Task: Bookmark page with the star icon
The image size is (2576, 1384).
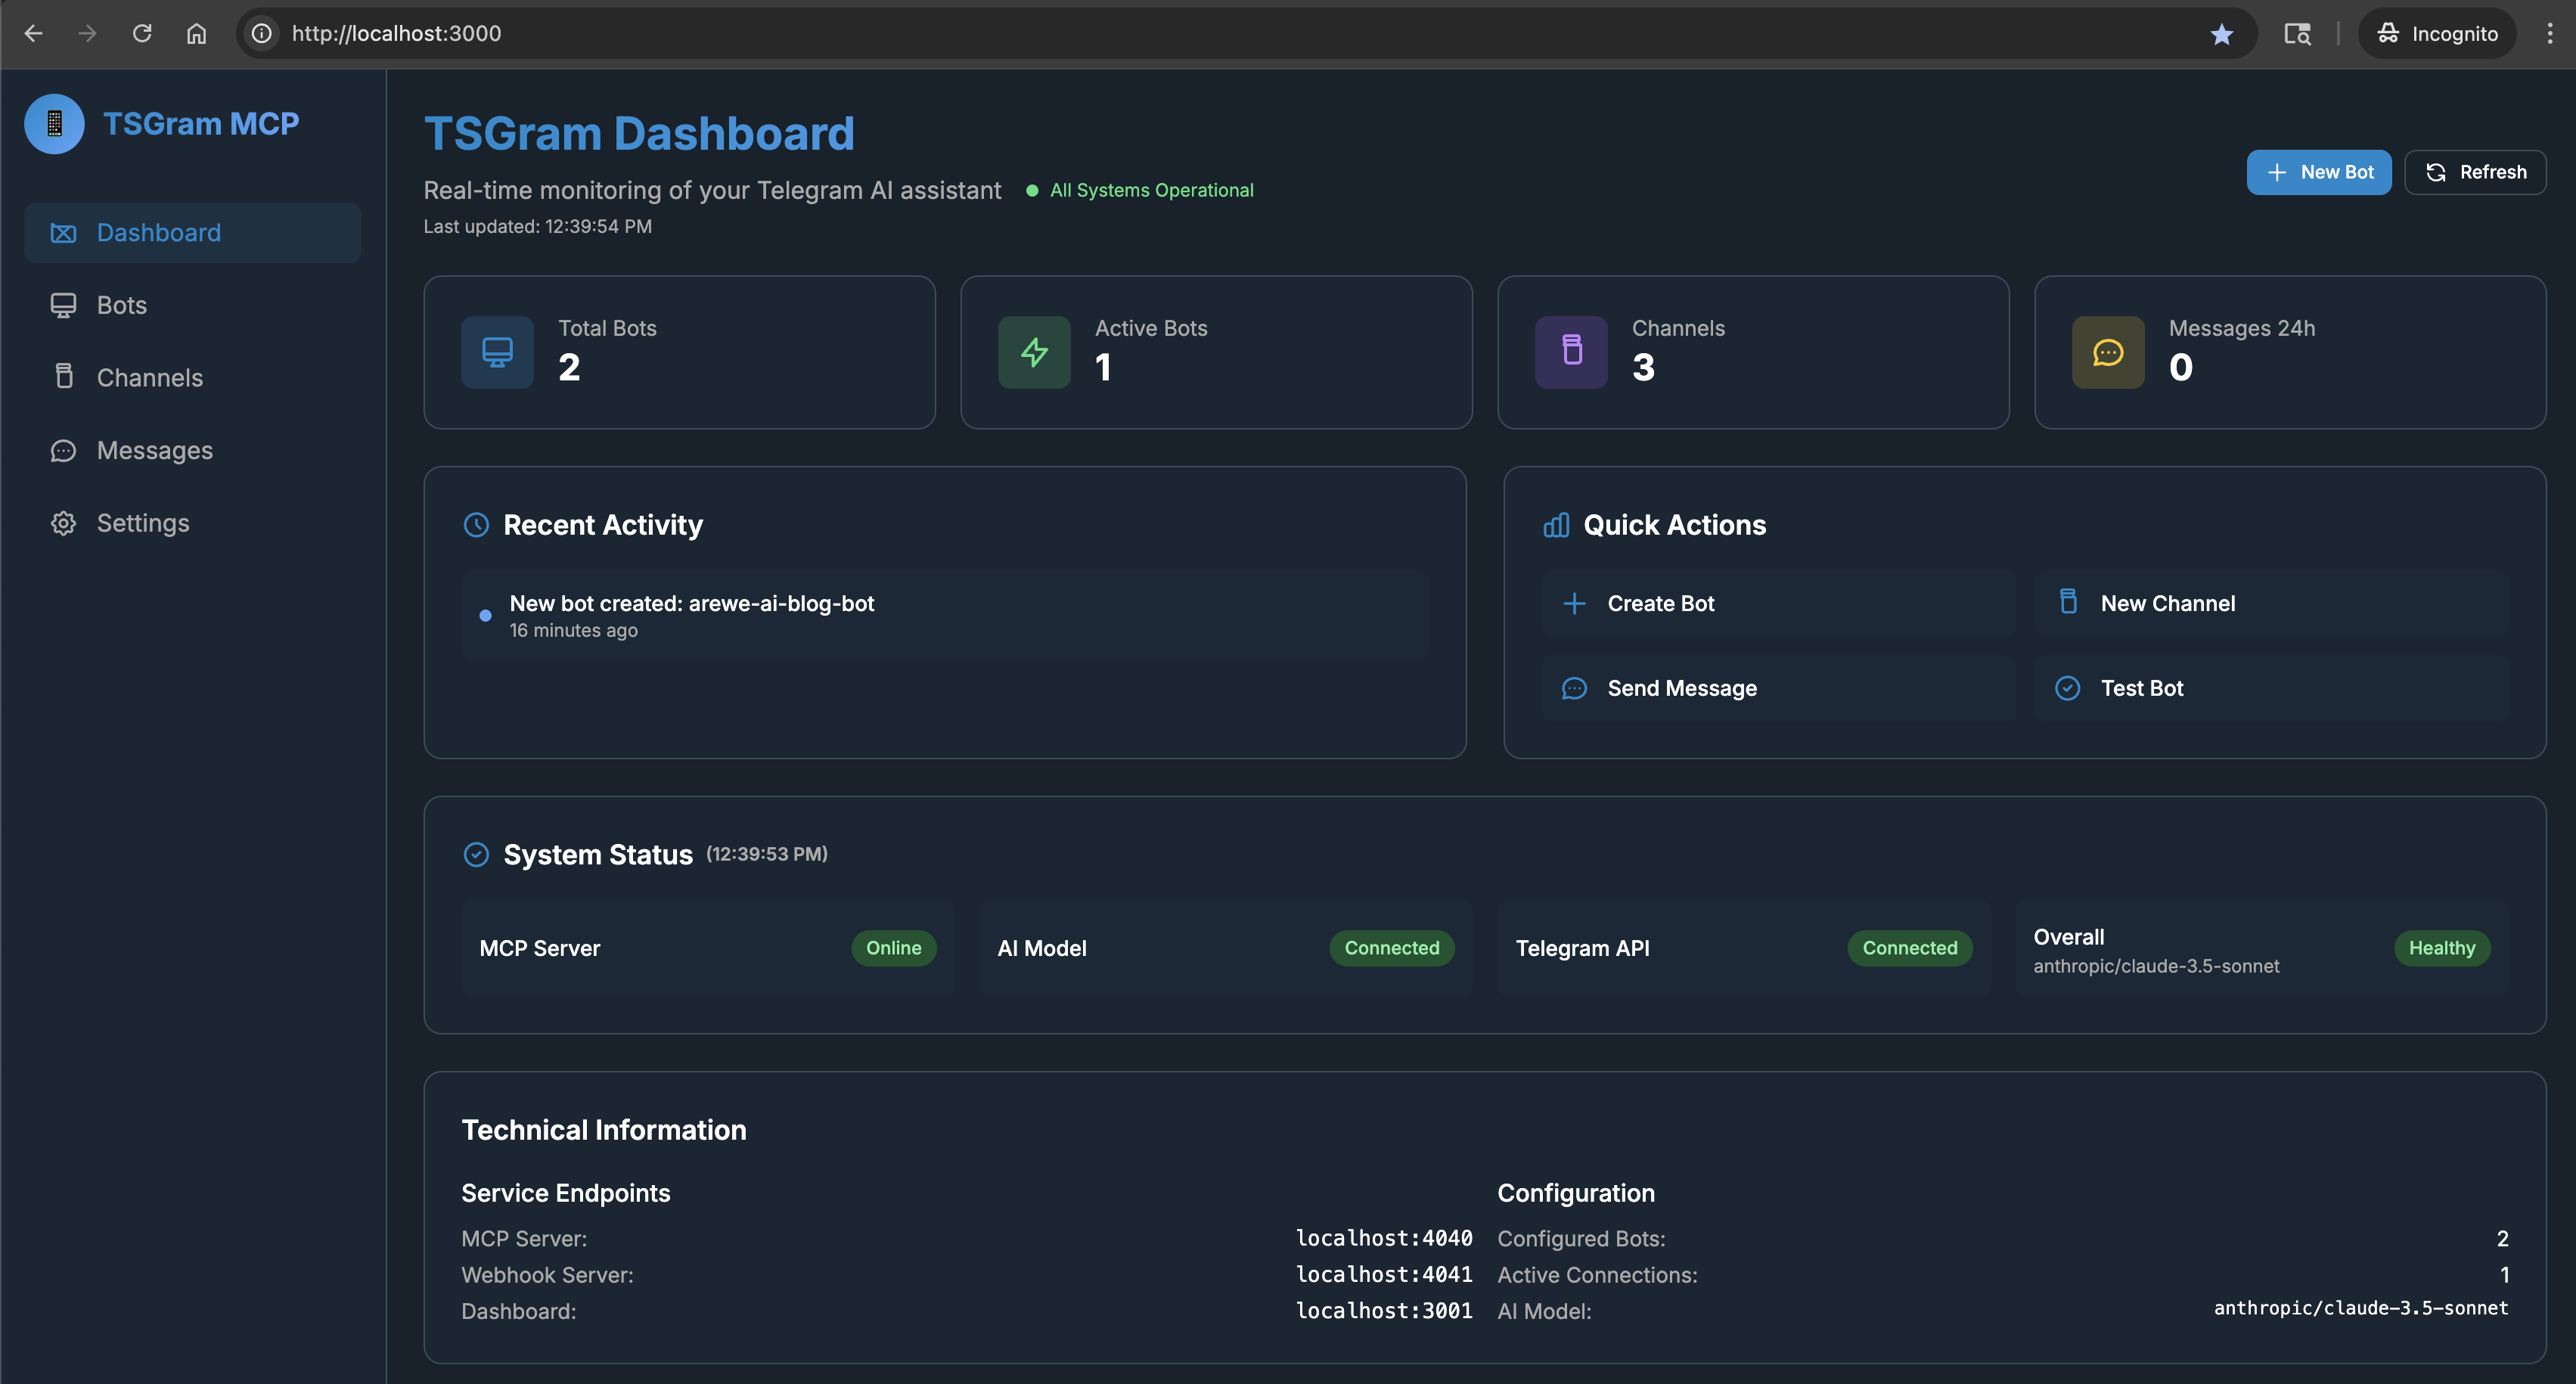Action: point(2221,34)
